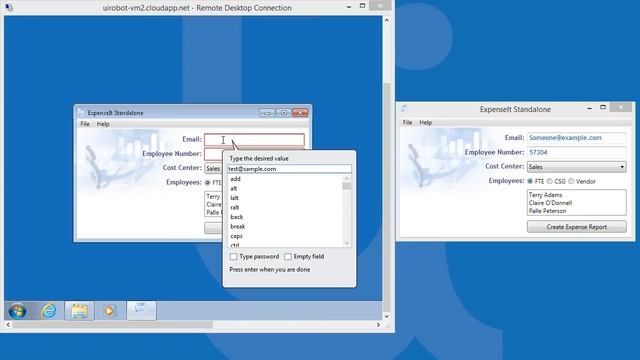
Task: Select CSG radio button in local ExpenseIt window
Action: pyautogui.click(x=550, y=181)
